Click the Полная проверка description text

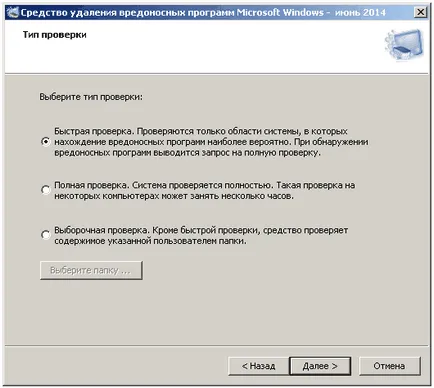click(x=204, y=190)
